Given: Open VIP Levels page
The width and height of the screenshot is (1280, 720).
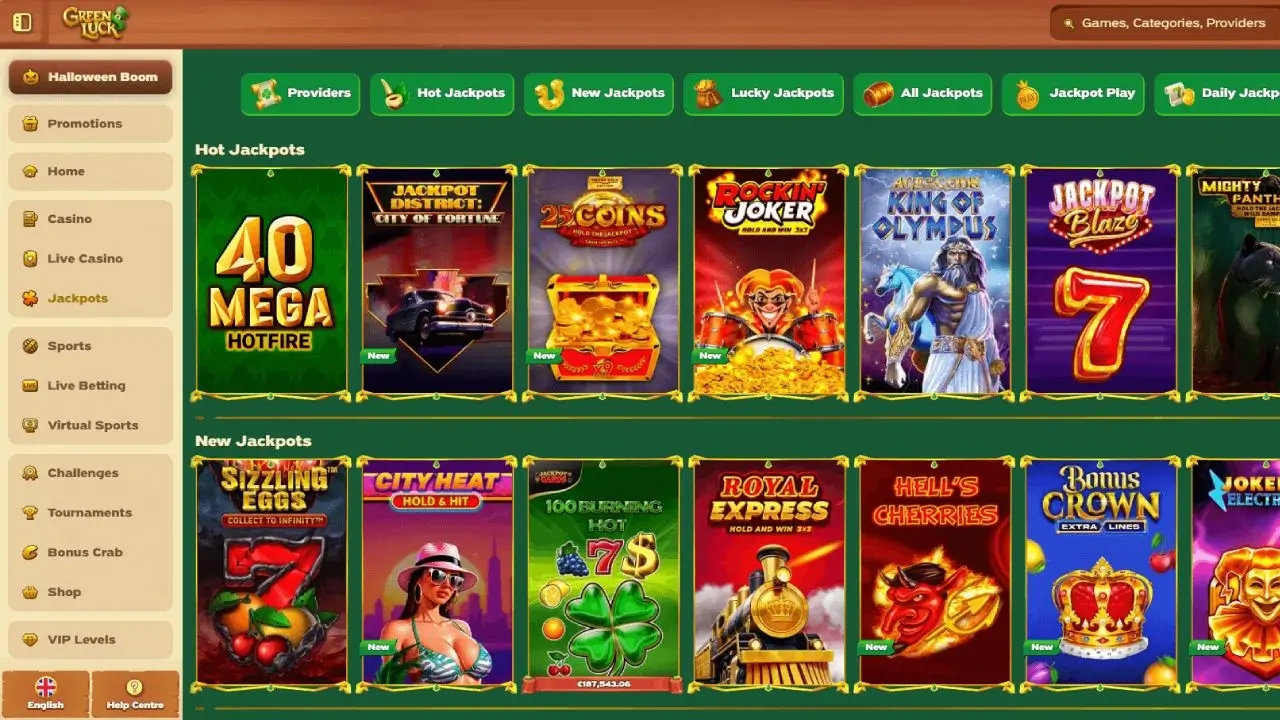Looking at the screenshot, I should 90,640.
